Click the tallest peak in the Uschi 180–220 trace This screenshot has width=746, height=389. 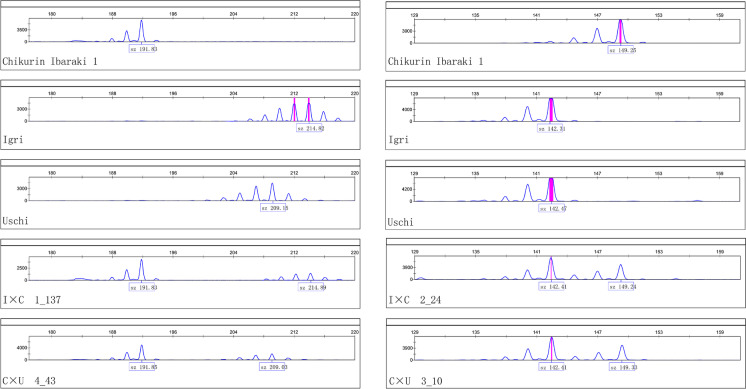[x=272, y=192]
